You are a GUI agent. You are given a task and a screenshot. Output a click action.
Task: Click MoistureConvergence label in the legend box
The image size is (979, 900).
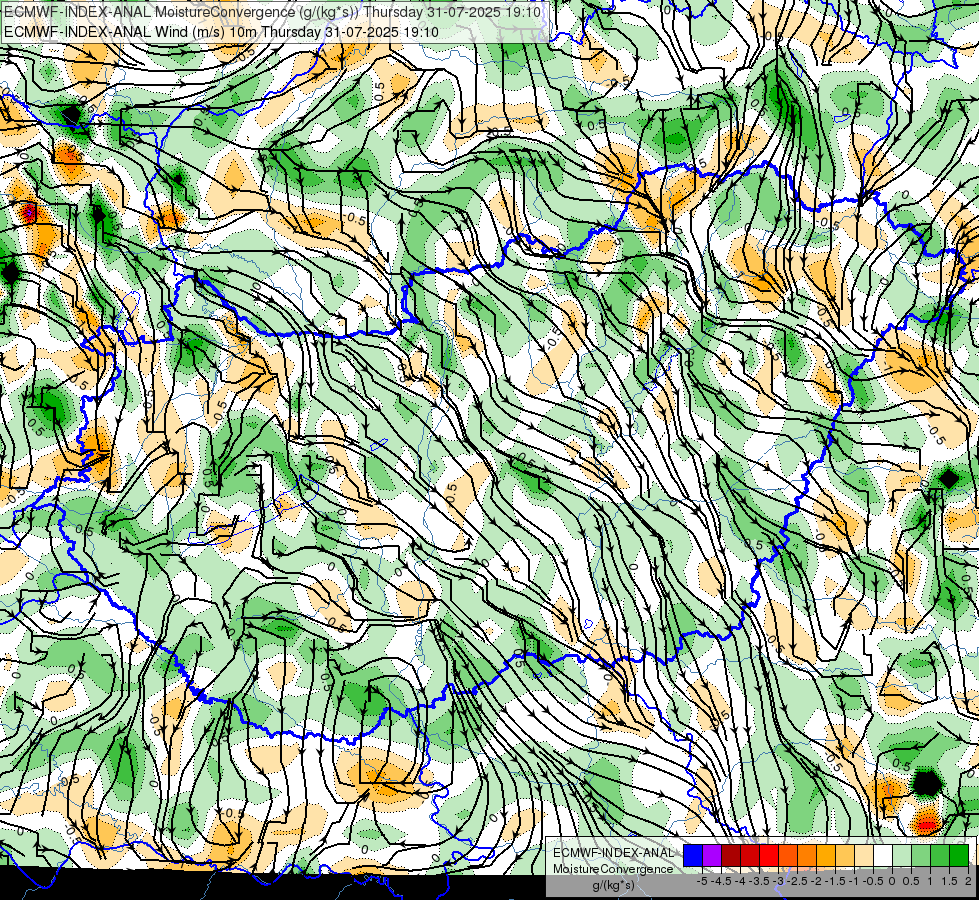[613, 869]
